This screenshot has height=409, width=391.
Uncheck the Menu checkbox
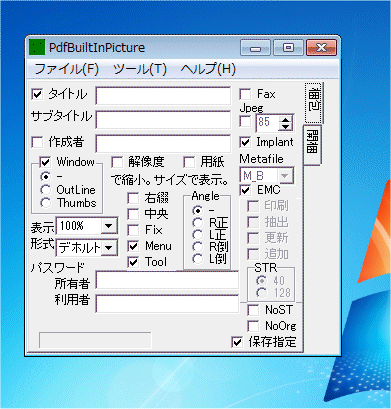point(133,246)
